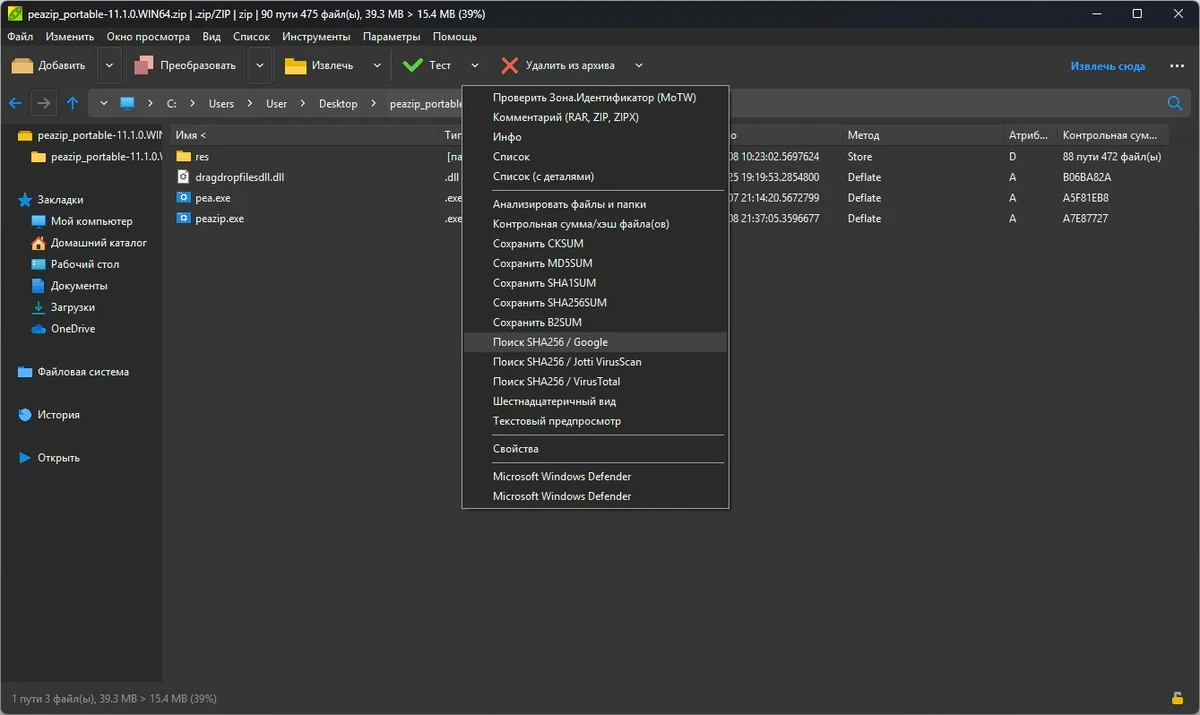1200x715 pixels.
Task: Sort by the Метод column header
Action: pyautogui.click(x=921, y=135)
